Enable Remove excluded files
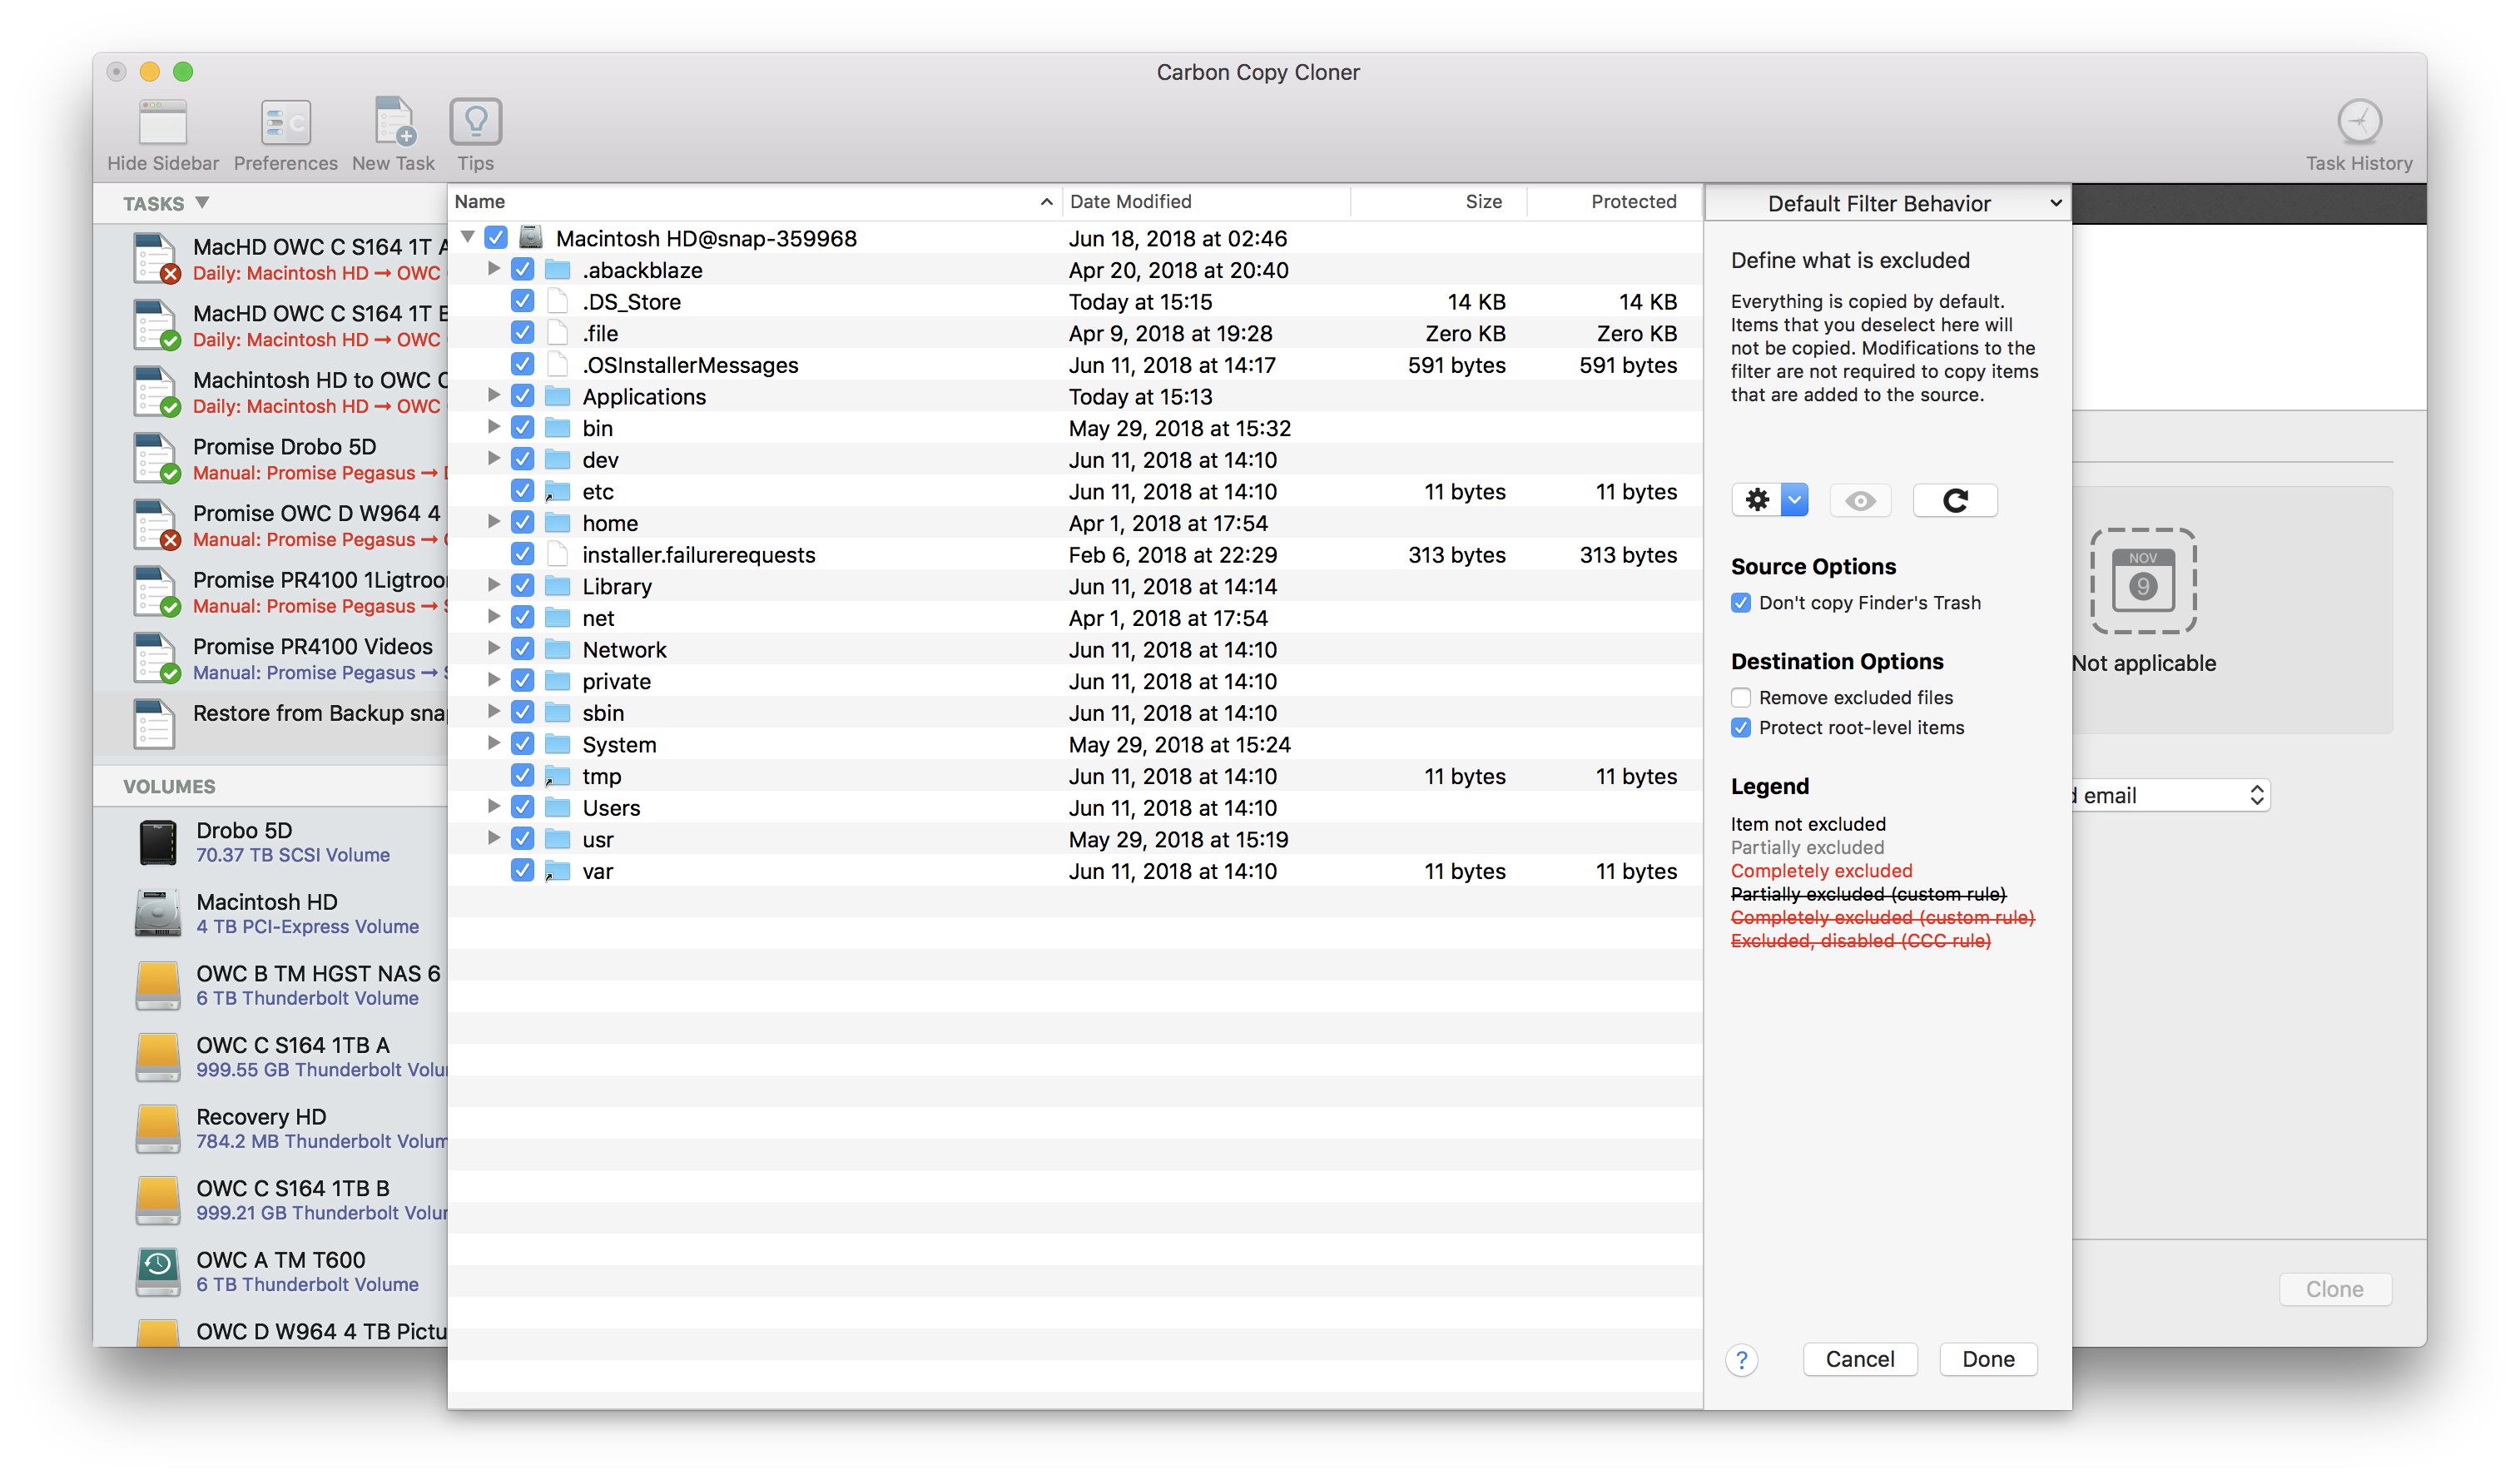The height and width of the screenshot is (1480, 2520). [x=1741, y=698]
